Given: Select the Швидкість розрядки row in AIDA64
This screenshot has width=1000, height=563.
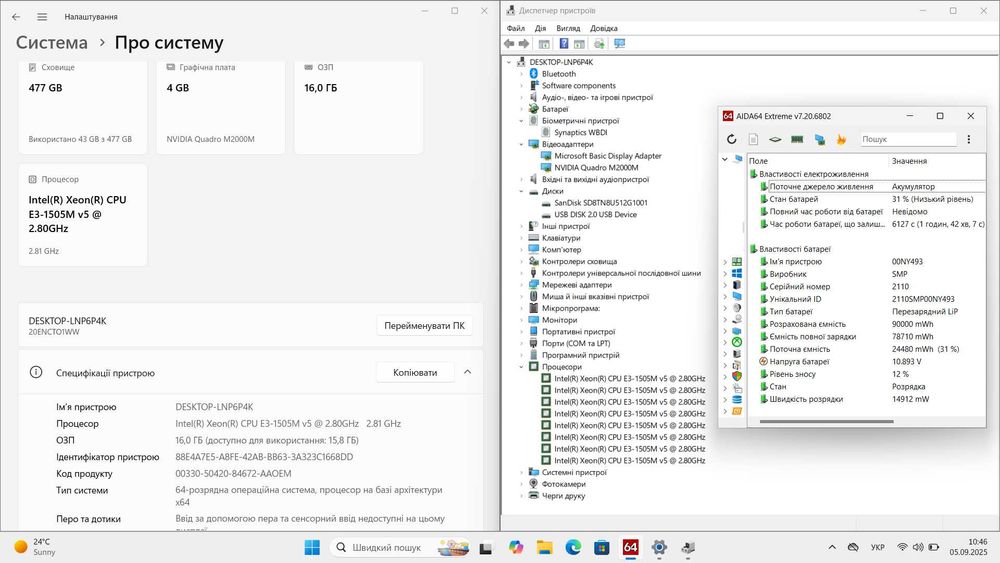Looking at the screenshot, I should 866,399.
